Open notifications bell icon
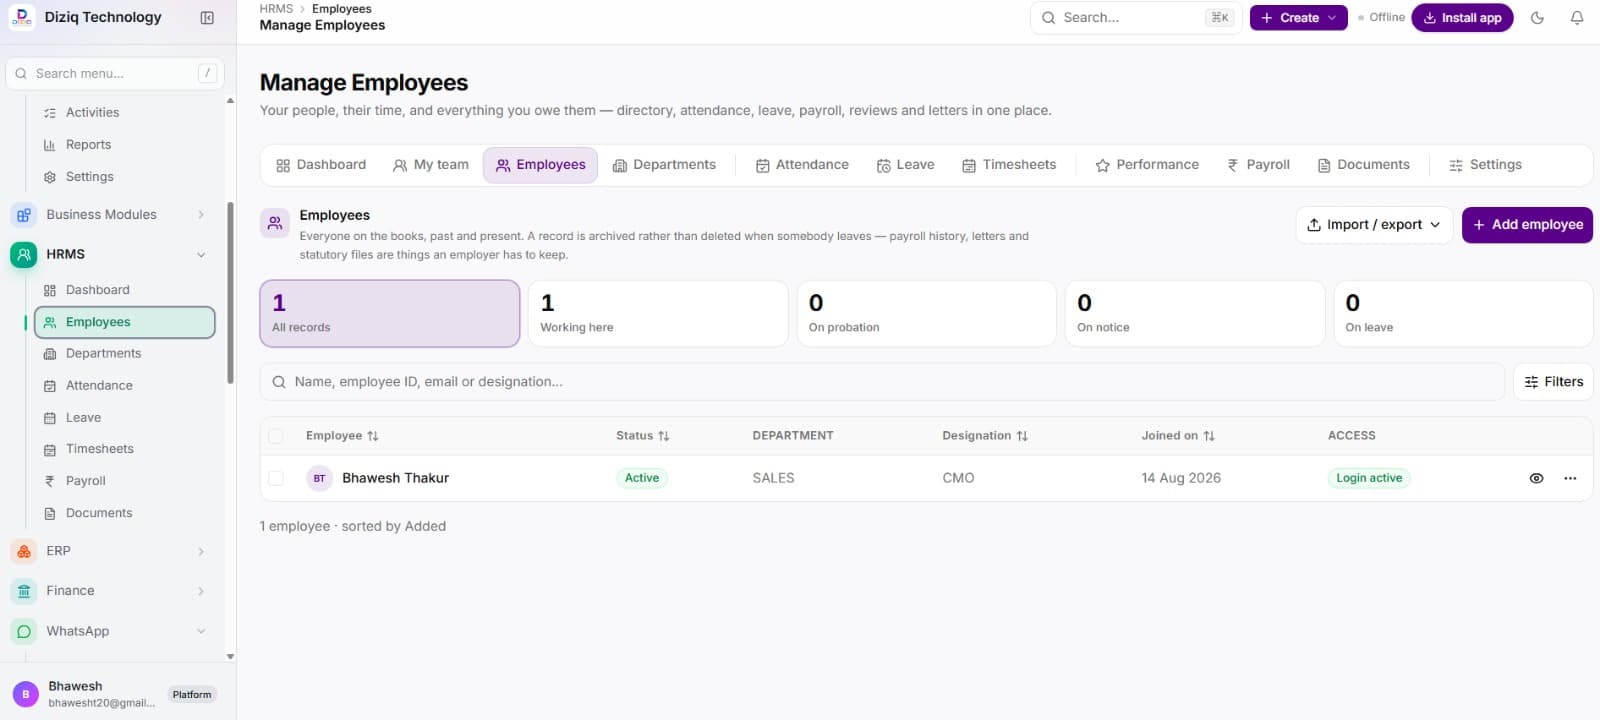Image resolution: width=1600 pixels, height=720 pixels. 1577,18
